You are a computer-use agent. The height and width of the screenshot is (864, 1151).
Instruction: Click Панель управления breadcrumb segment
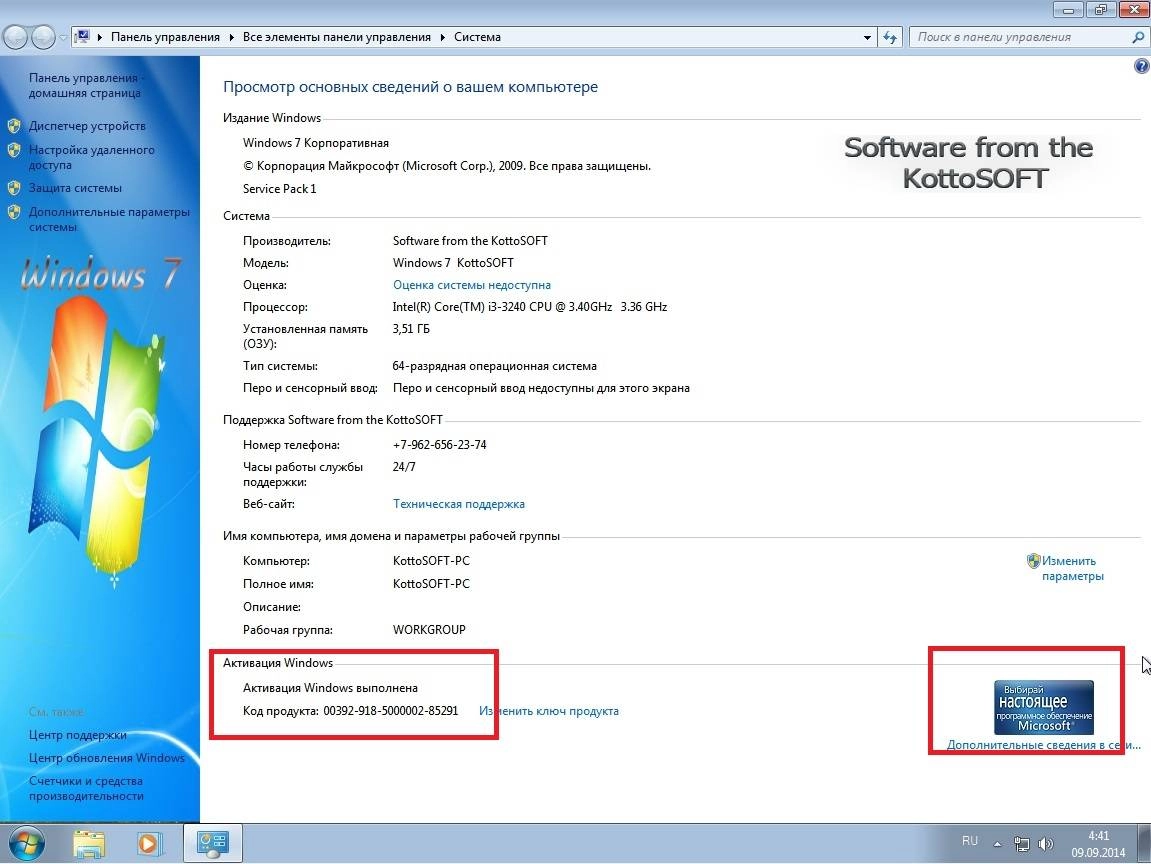[165, 37]
